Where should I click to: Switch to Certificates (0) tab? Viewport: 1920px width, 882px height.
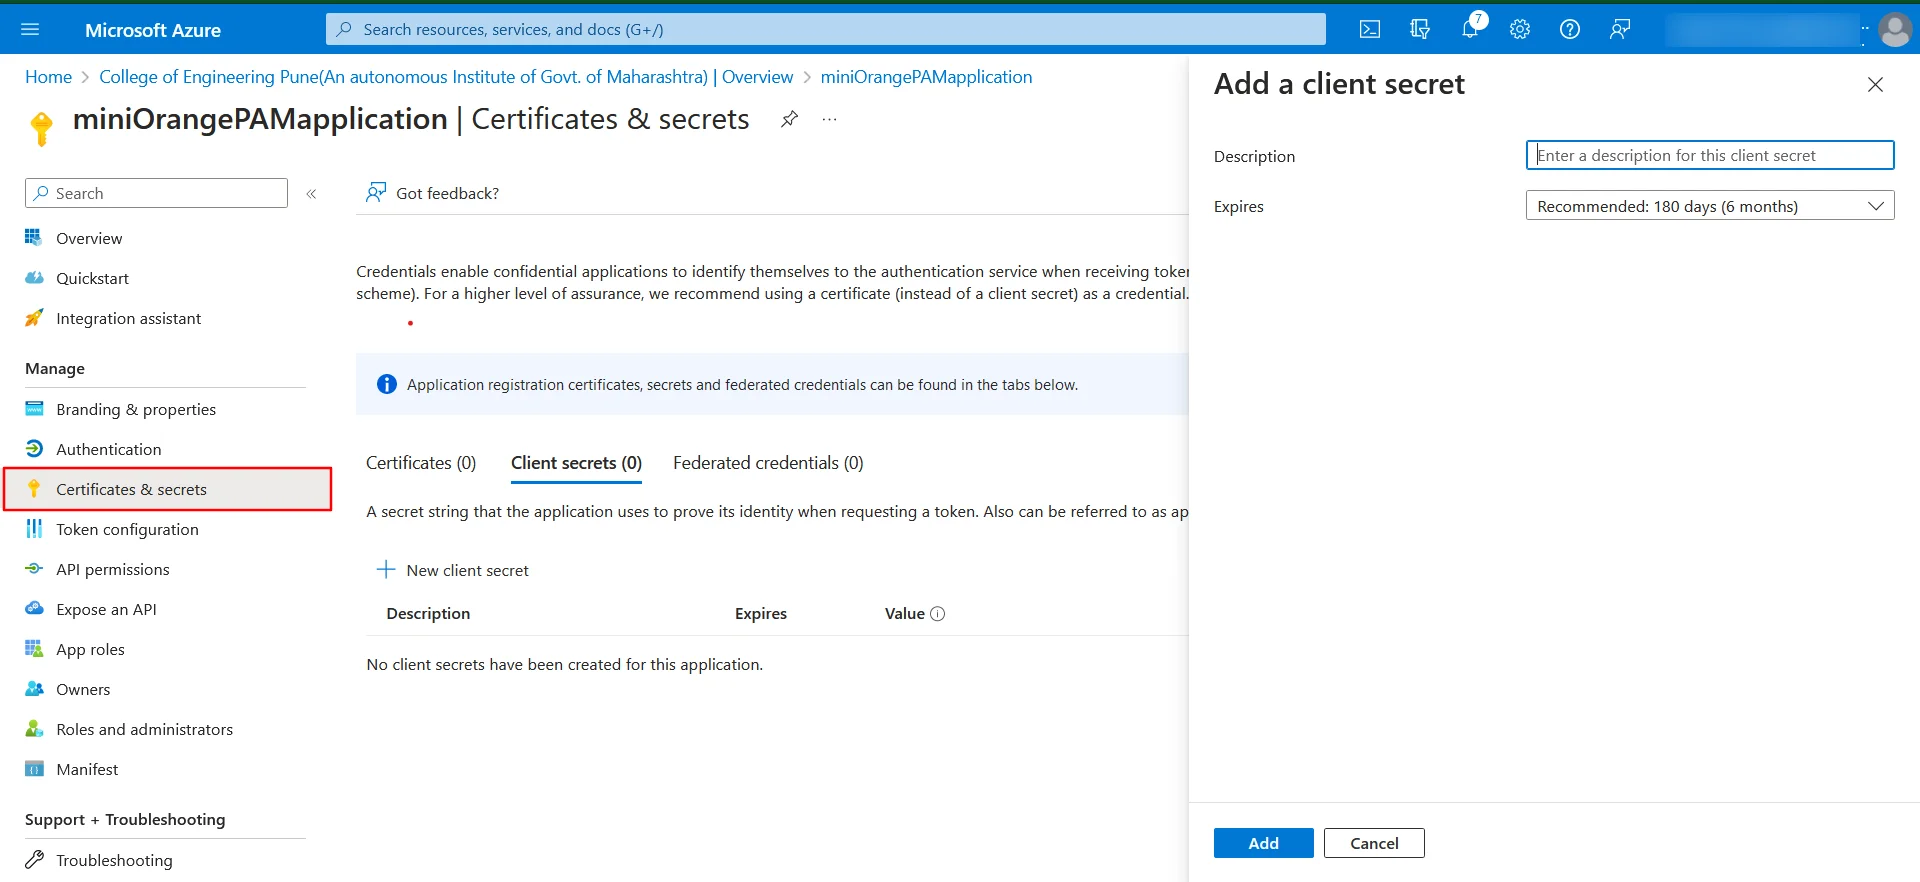421,463
